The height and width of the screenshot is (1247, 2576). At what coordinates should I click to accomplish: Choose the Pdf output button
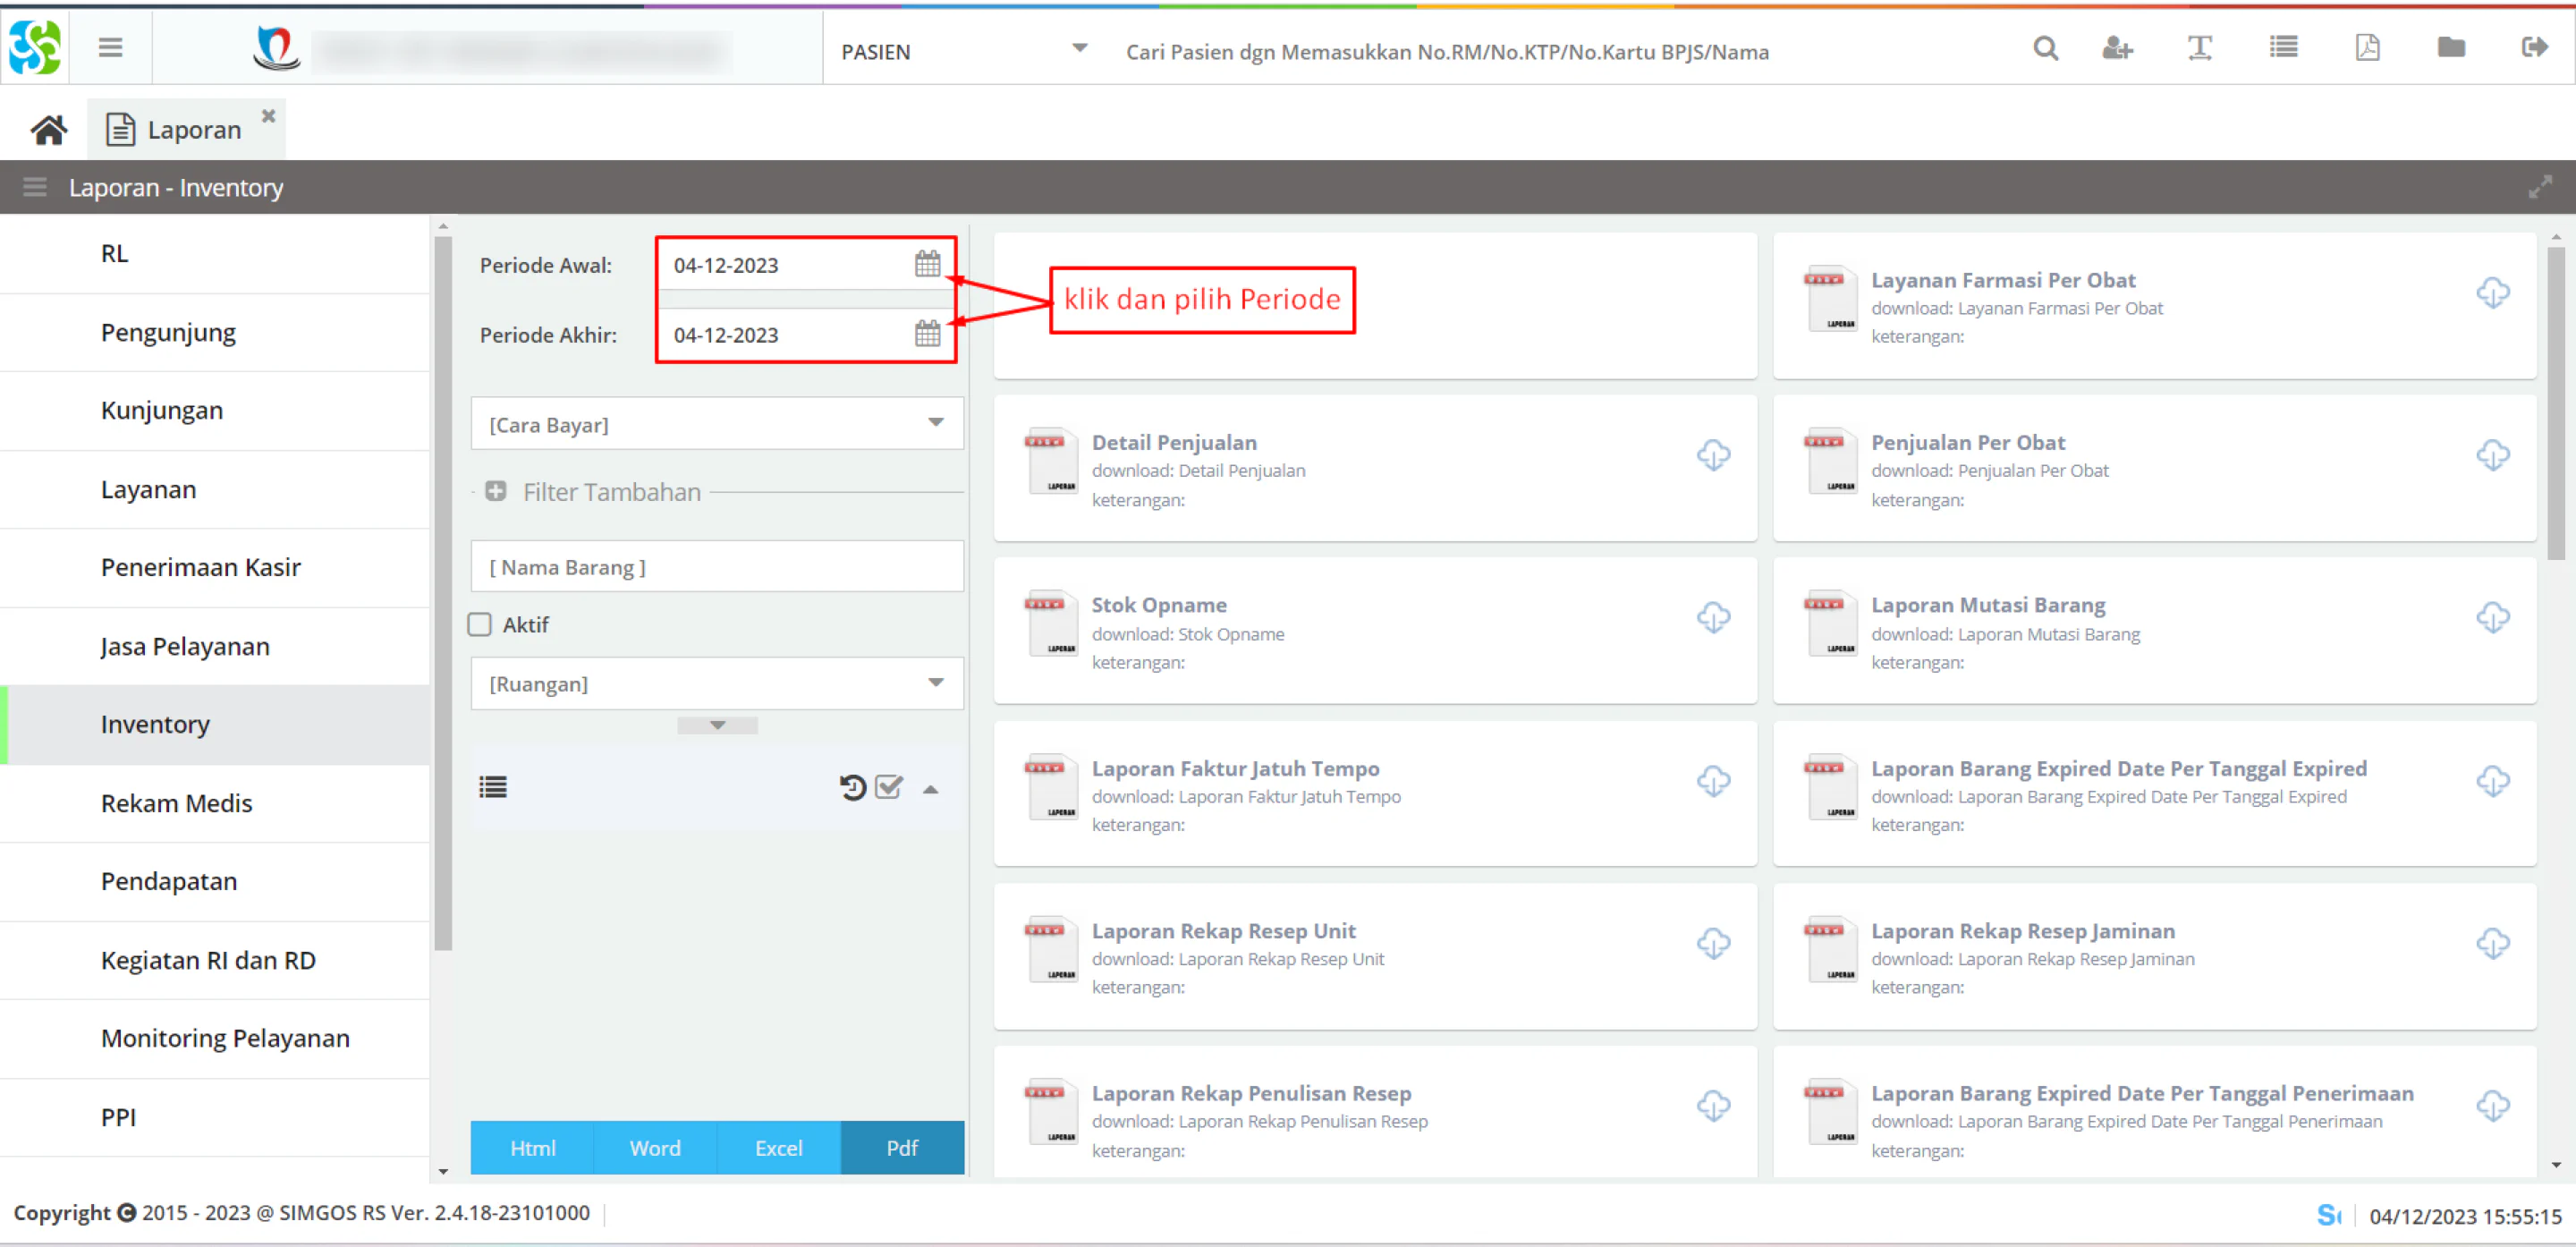(x=902, y=1148)
